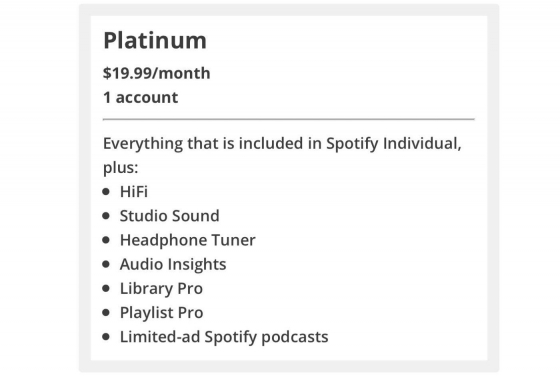Click the bullet dot beside Studio Sound

[x=106, y=216]
